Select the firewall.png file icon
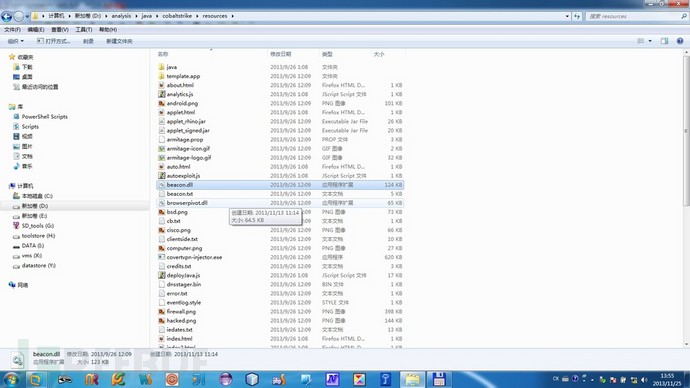The width and height of the screenshot is (690, 388). 161,311
